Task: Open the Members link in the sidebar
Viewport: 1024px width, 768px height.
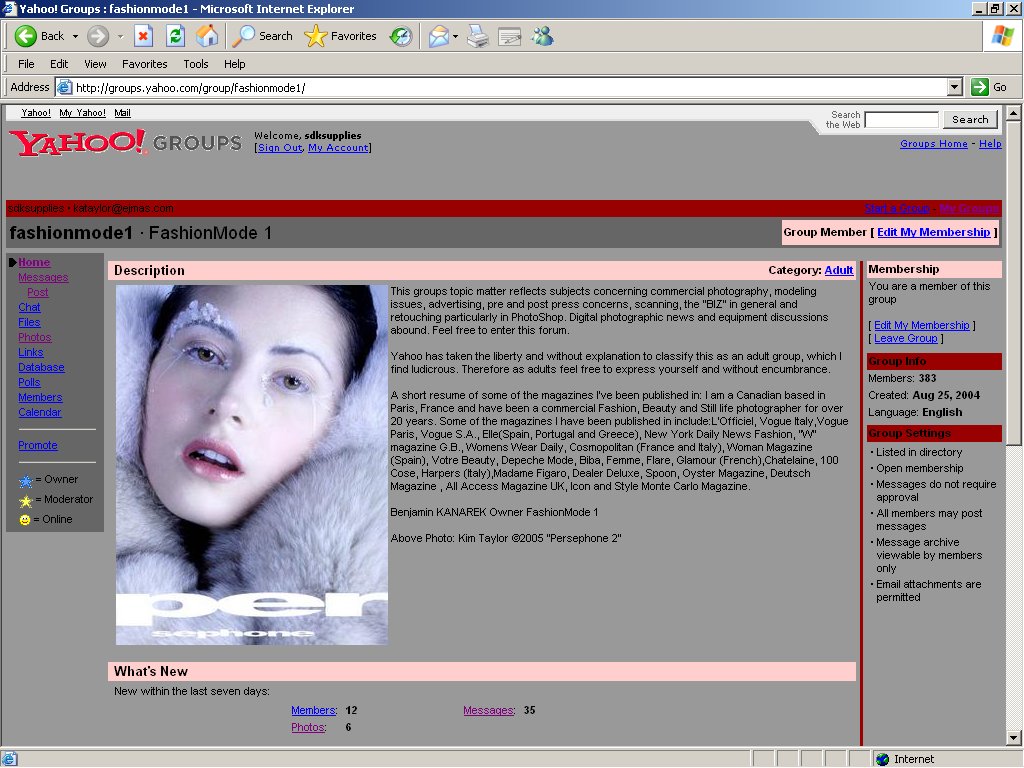Action: [40, 398]
